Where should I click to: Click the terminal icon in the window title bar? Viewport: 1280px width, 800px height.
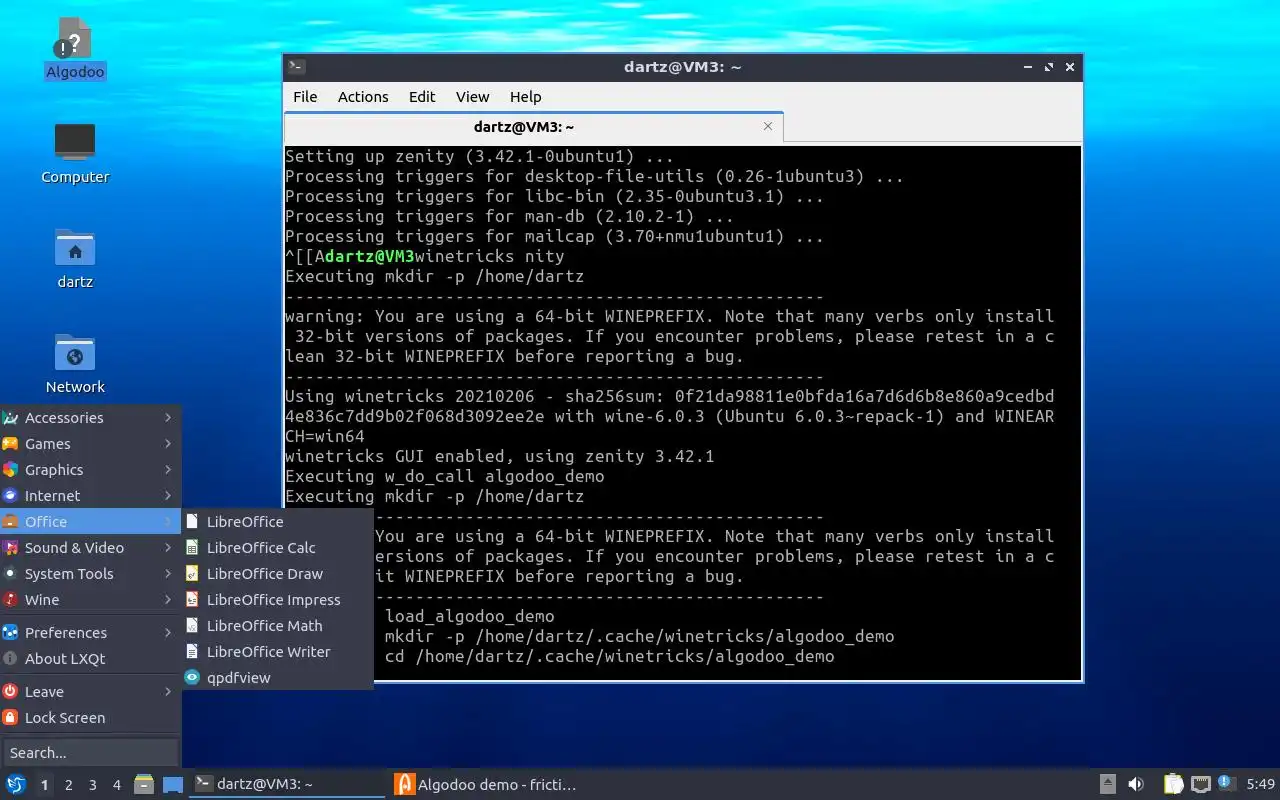(x=296, y=67)
